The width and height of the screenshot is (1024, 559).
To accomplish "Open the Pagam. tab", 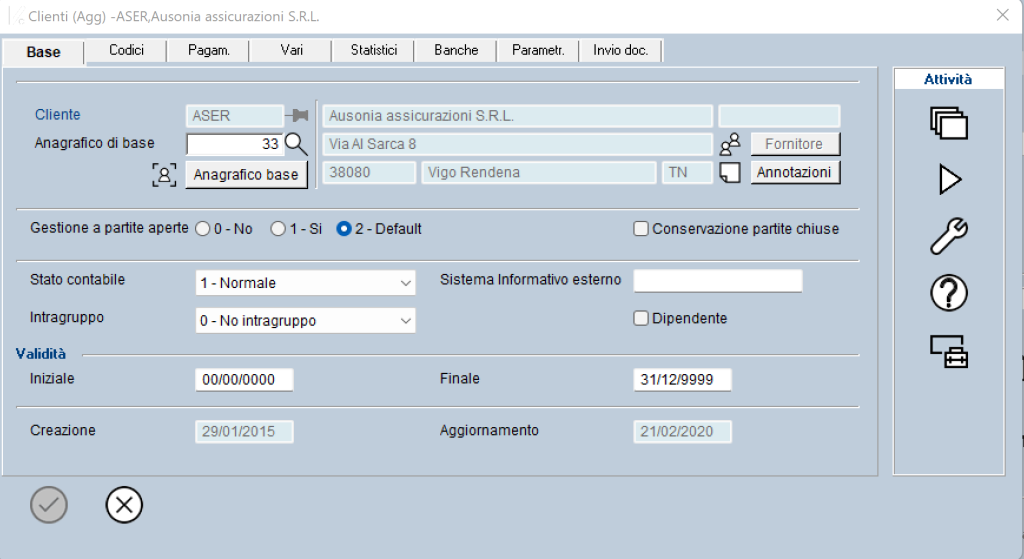I will tap(209, 50).
